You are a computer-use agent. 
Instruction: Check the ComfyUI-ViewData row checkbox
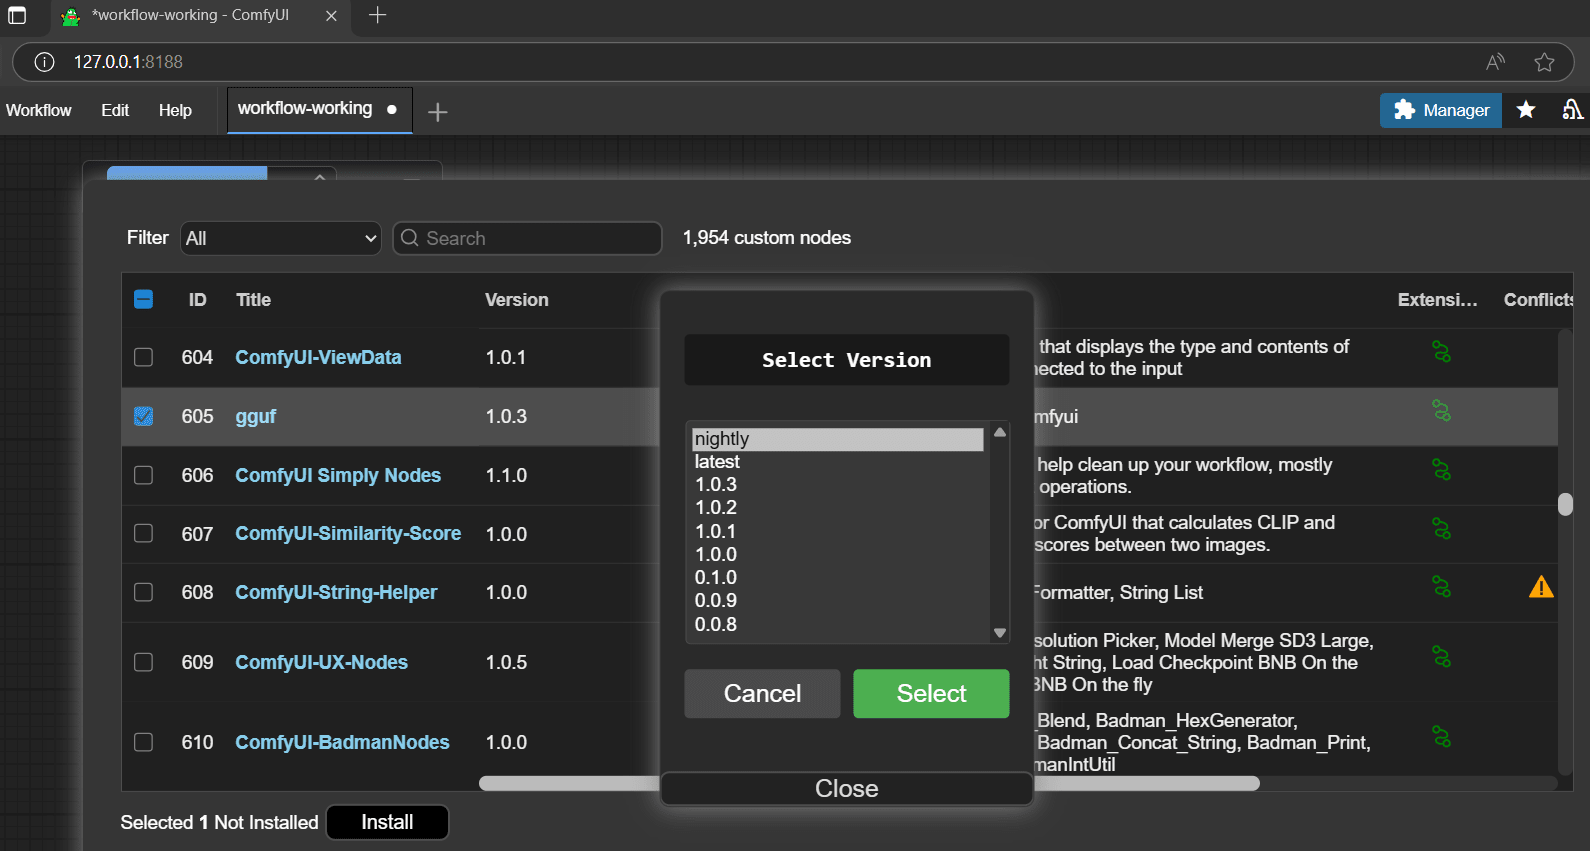pyautogui.click(x=144, y=357)
